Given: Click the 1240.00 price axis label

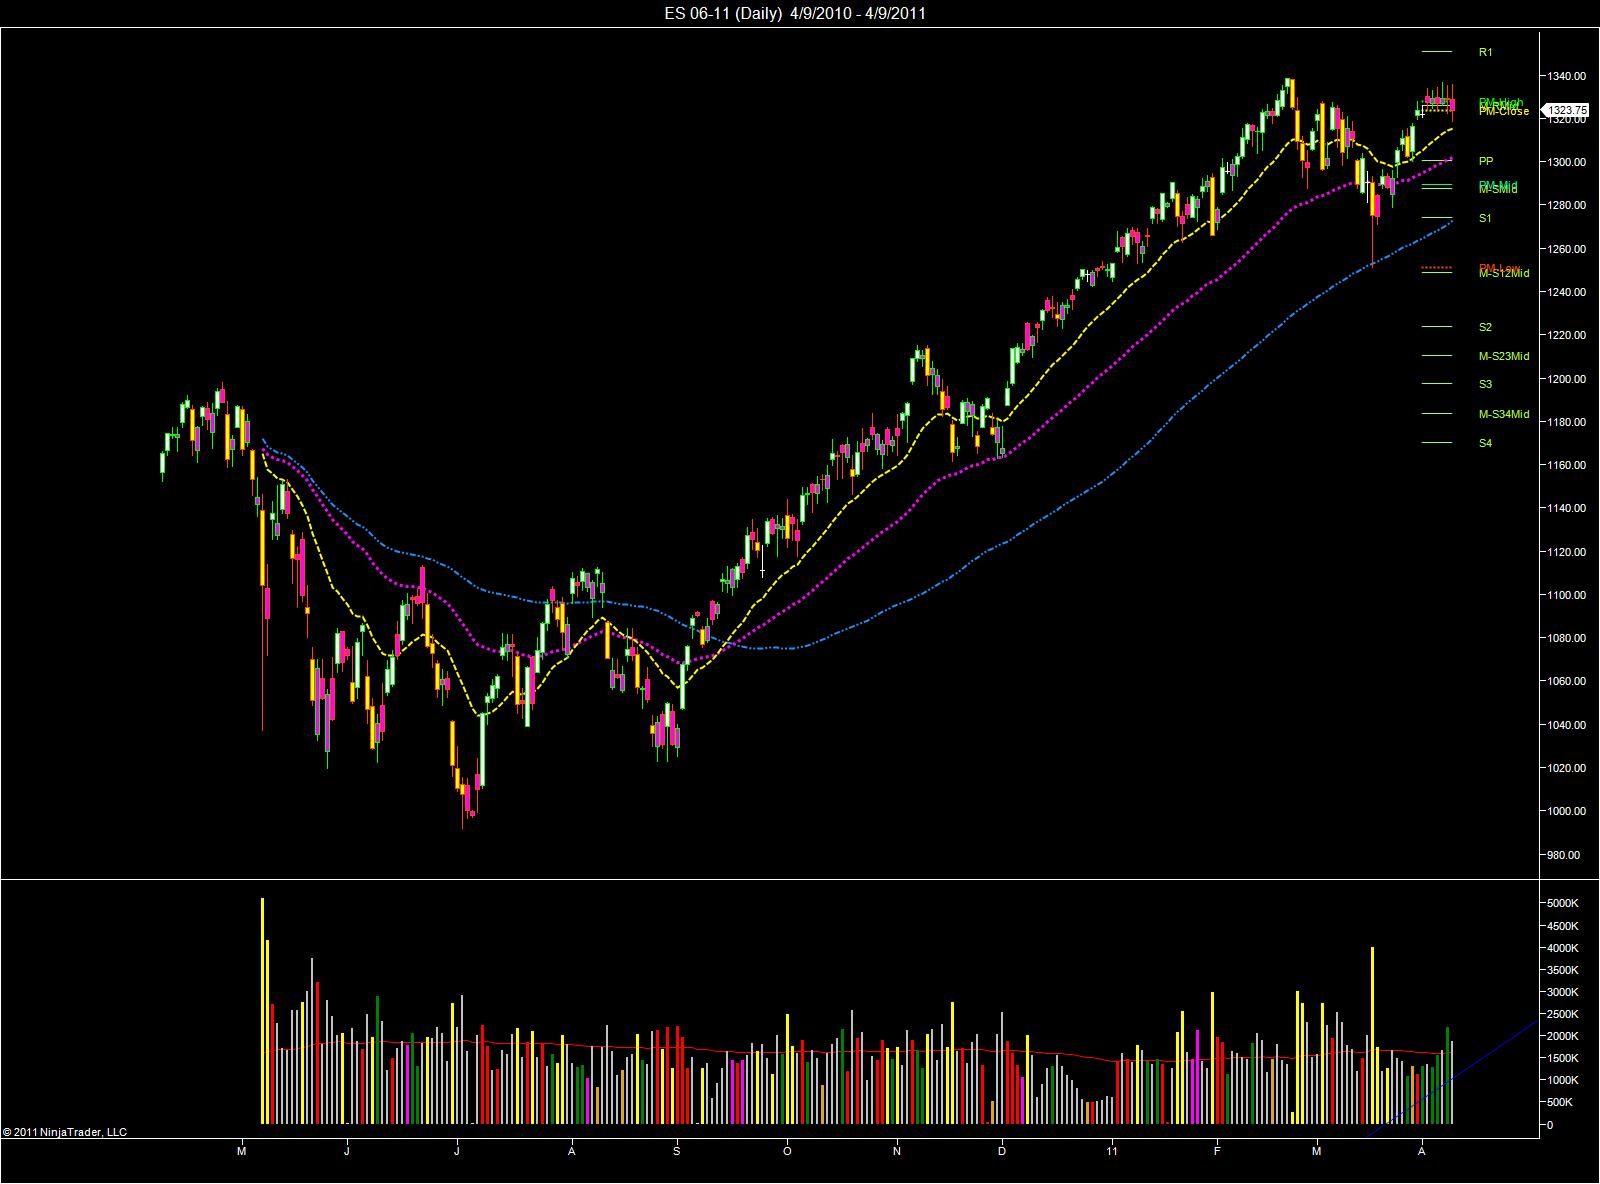Looking at the screenshot, I should point(1566,292).
